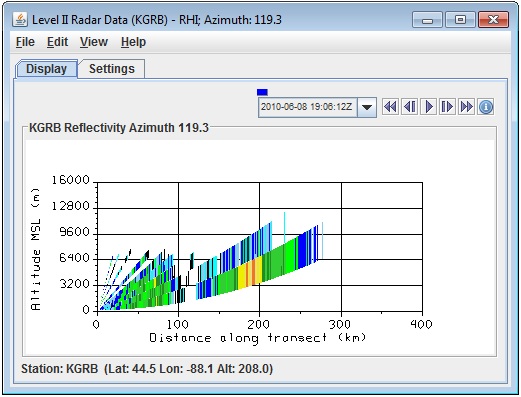This screenshot has height=397, width=521.
Task: Click 'KGRB Reflectivity Azimuth 119.3' title text
Action: tap(119, 128)
